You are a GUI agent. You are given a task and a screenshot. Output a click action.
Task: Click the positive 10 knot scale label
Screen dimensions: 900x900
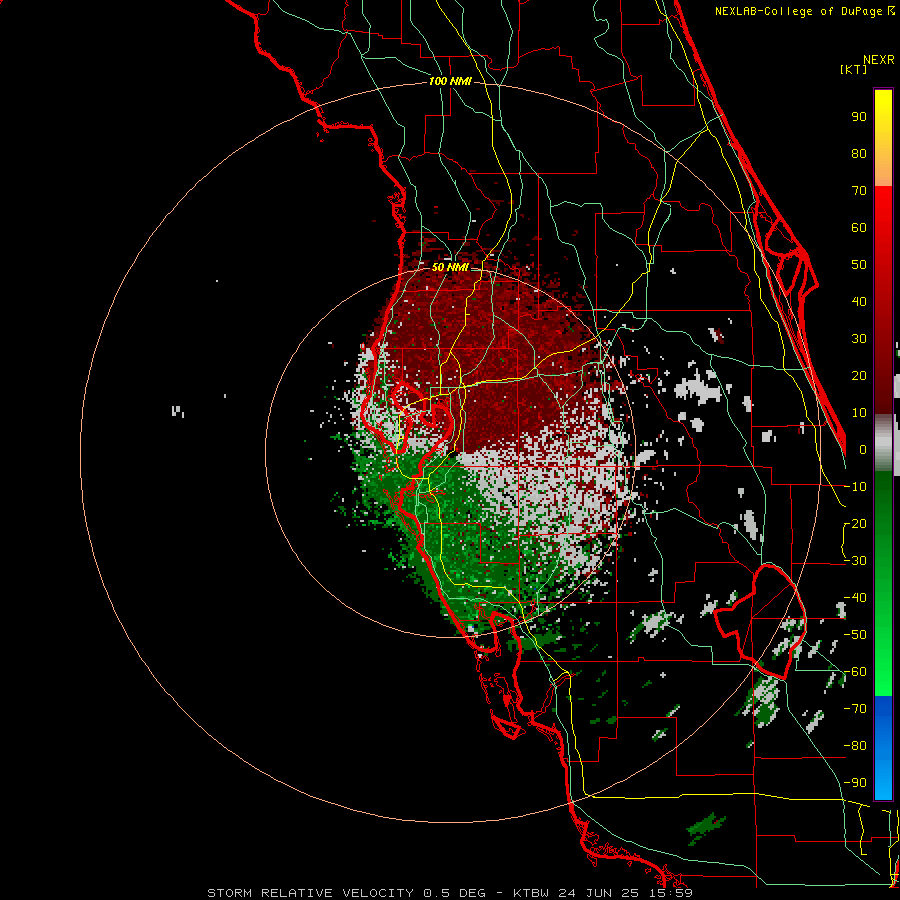tap(859, 413)
